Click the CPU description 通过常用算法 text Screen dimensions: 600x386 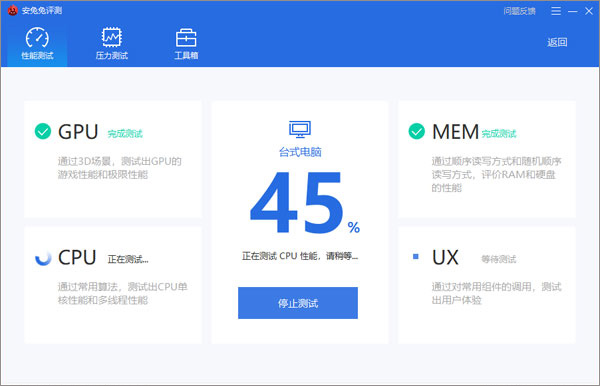click(x=122, y=293)
